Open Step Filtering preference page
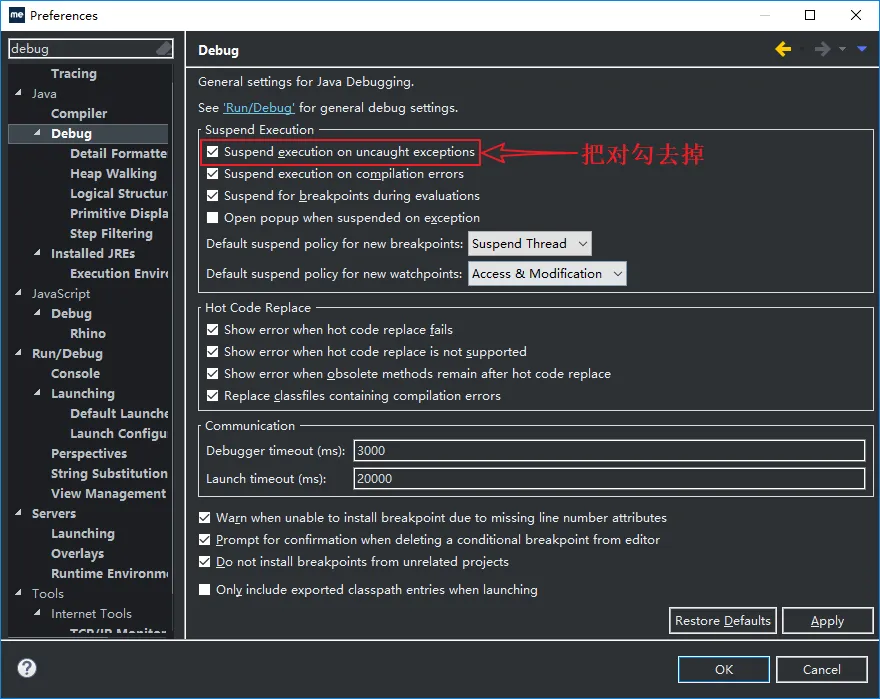 [x=111, y=234]
